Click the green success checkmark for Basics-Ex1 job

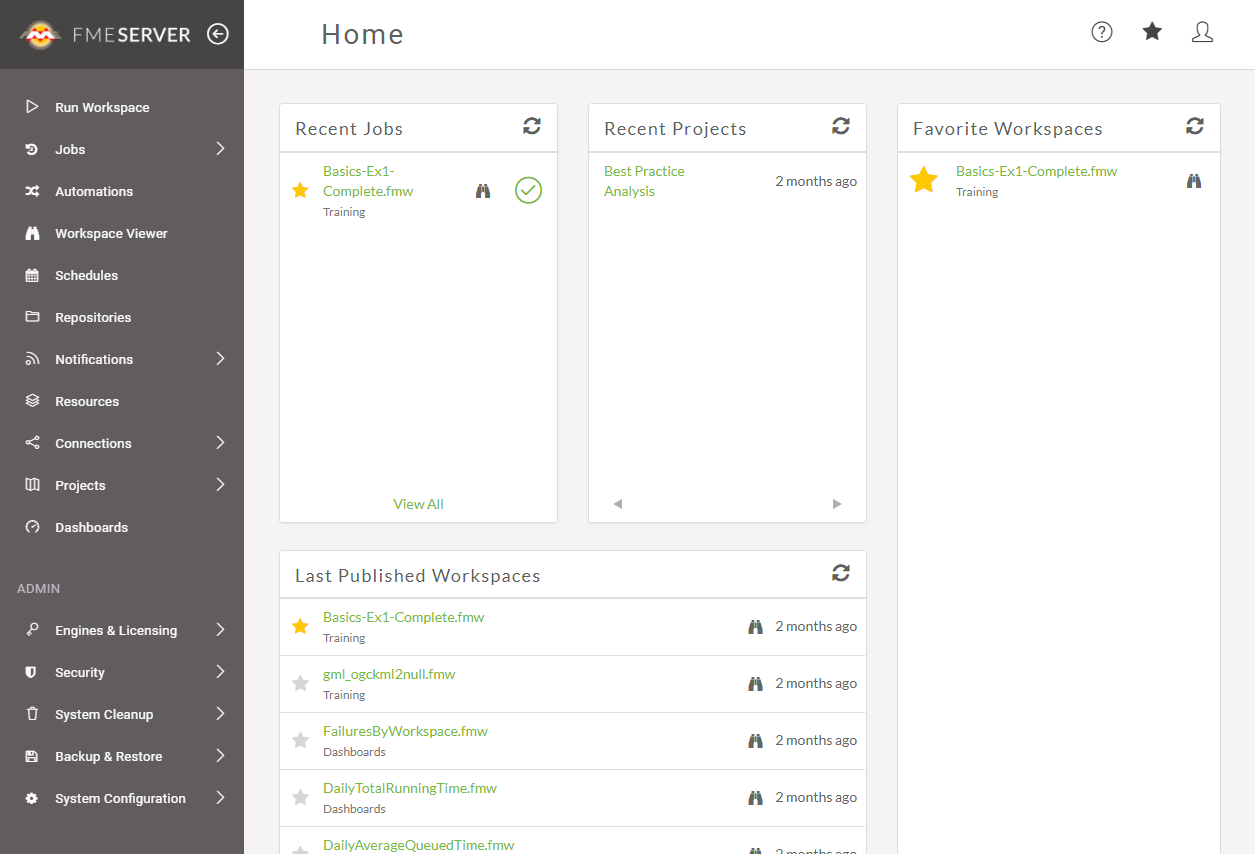tap(528, 190)
